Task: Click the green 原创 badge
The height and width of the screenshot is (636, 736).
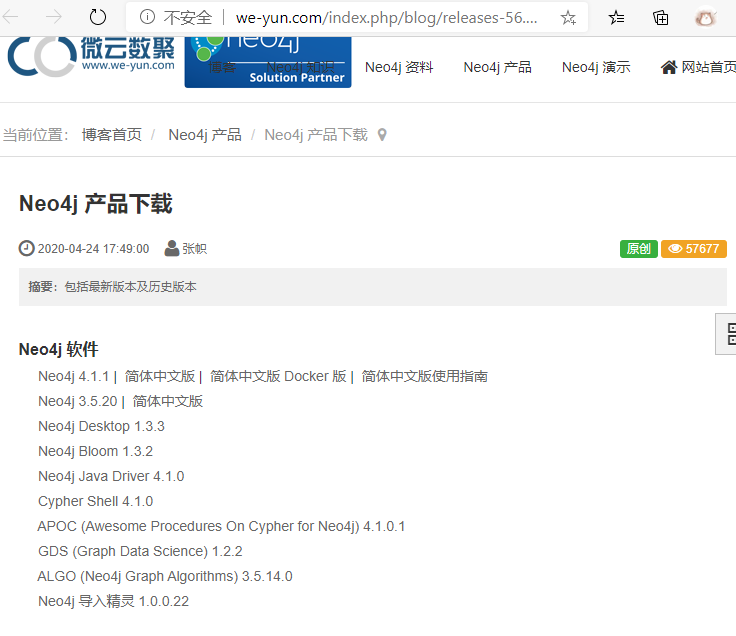Action: (x=638, y=249)
